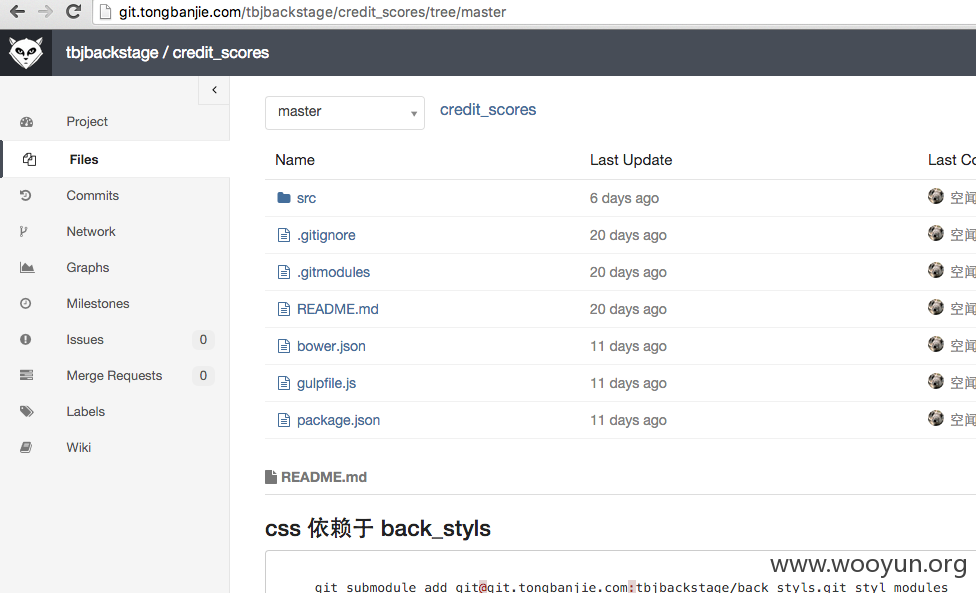Reload the page with the browser refresh button
The image size is (976, 593).
click(73, 11)
